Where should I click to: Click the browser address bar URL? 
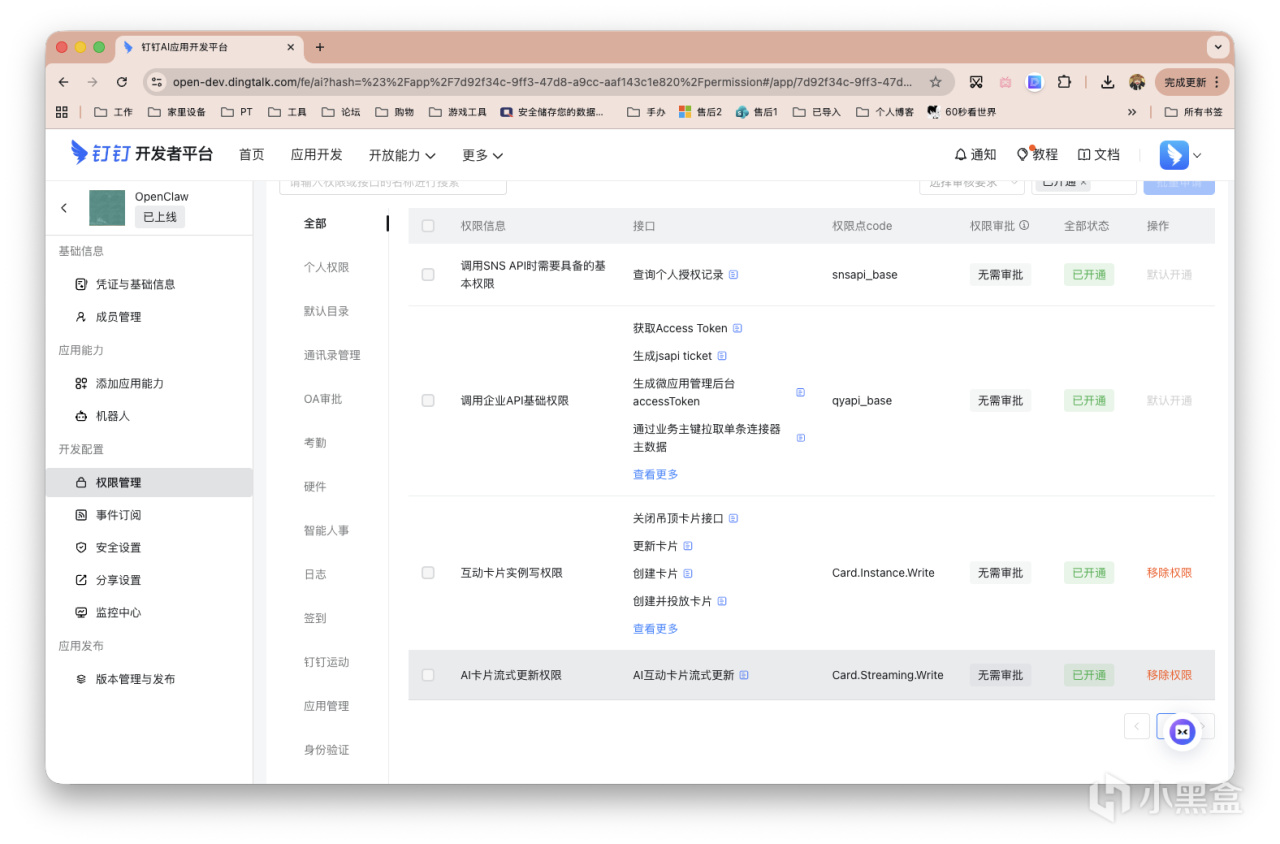(x=542, y=82)
